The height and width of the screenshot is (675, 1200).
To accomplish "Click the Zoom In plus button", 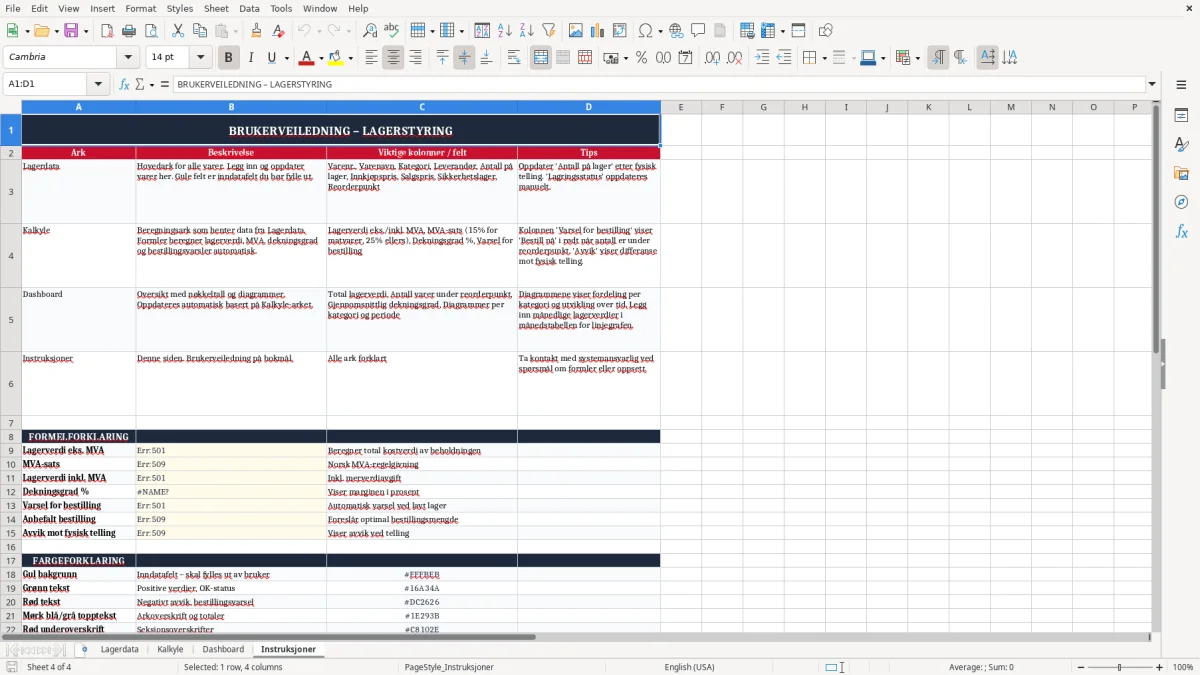I will tap(1160, 667).
